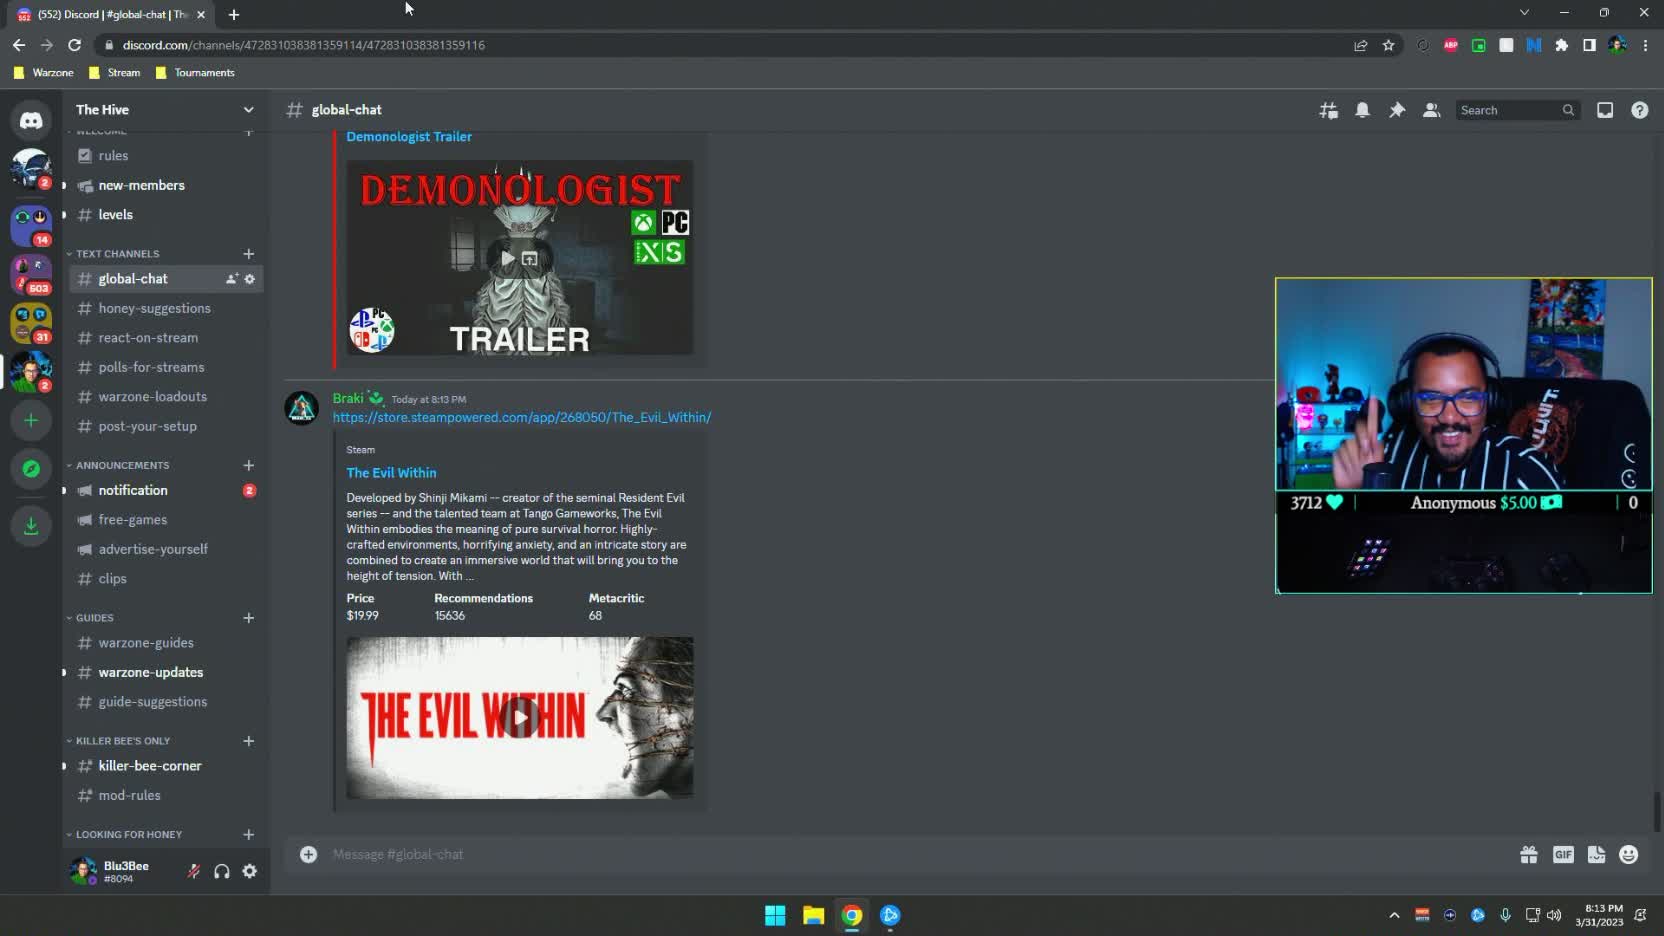
Task: Click the Add a Server plus icon
Action: (x=31, y=420)
